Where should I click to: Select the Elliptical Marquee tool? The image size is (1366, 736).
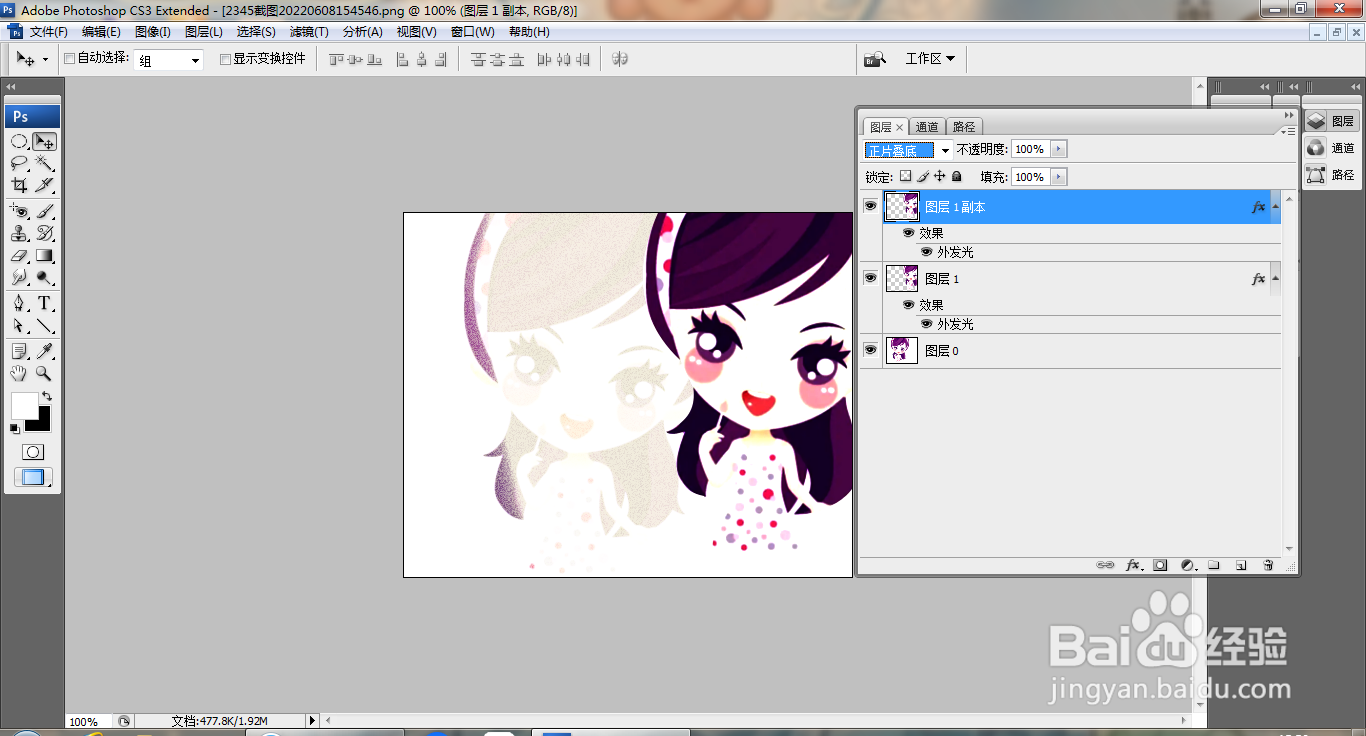click(19, 142)
